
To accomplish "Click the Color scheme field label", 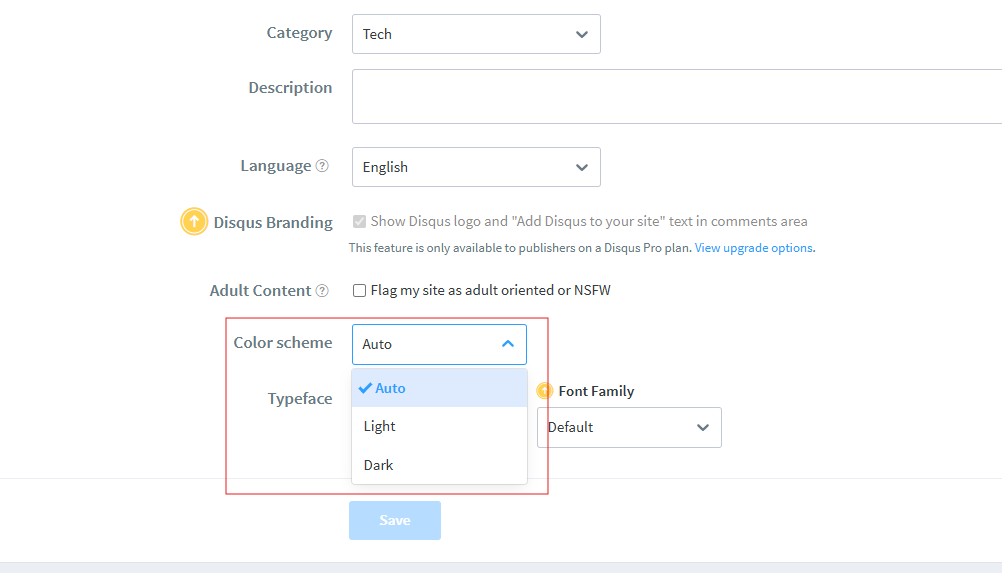I will point(283,343).
